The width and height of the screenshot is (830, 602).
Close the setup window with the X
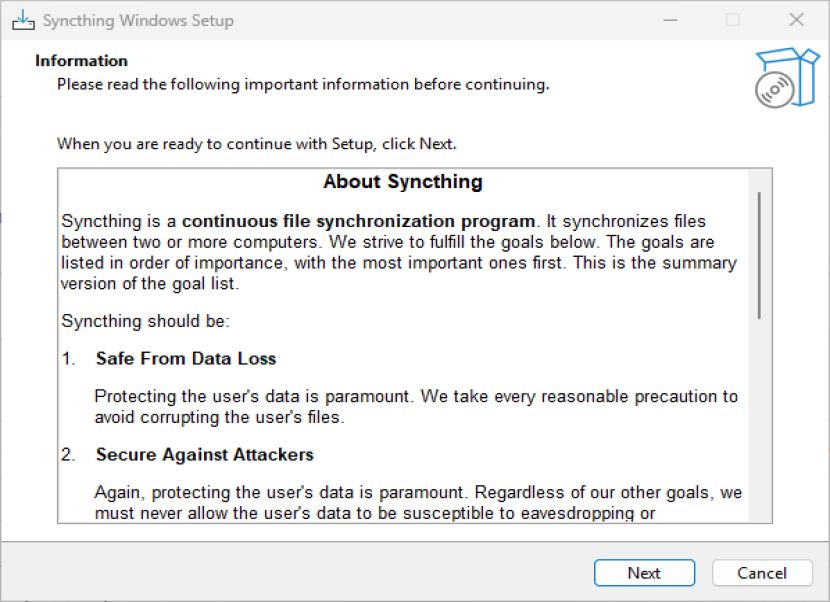[796, 20]
